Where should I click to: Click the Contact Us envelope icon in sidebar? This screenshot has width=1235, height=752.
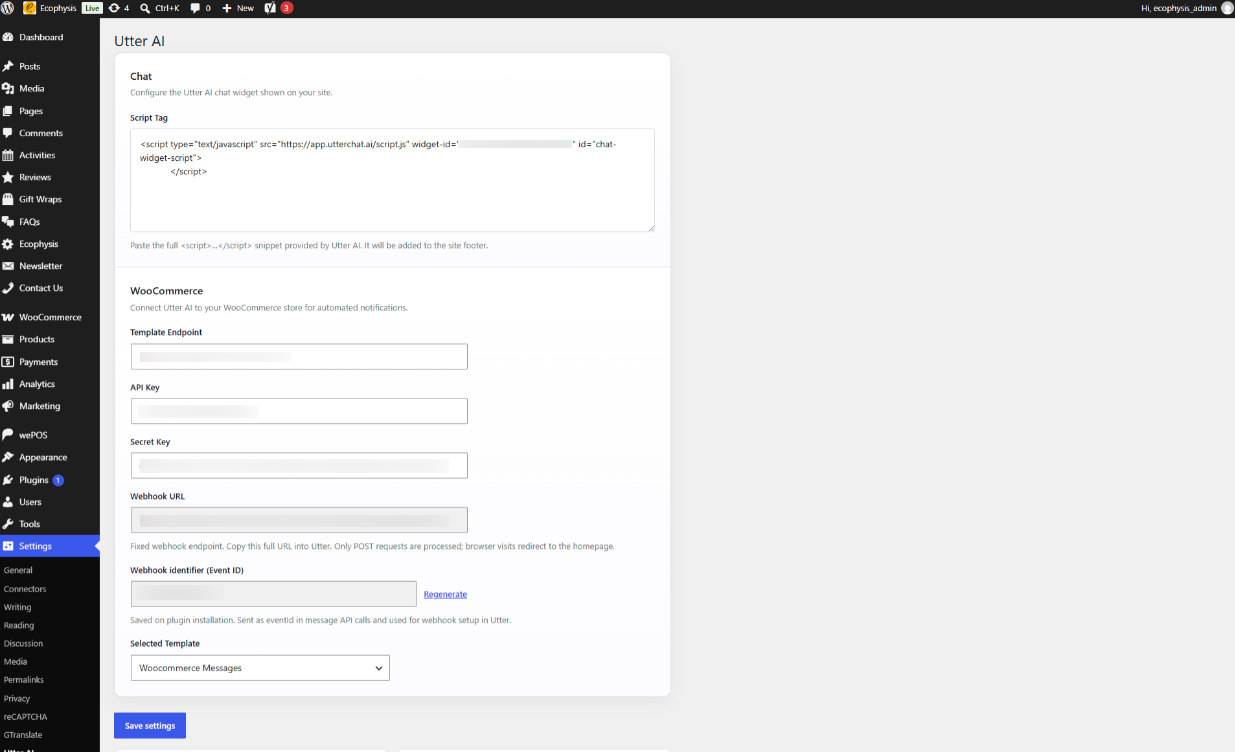9,288
